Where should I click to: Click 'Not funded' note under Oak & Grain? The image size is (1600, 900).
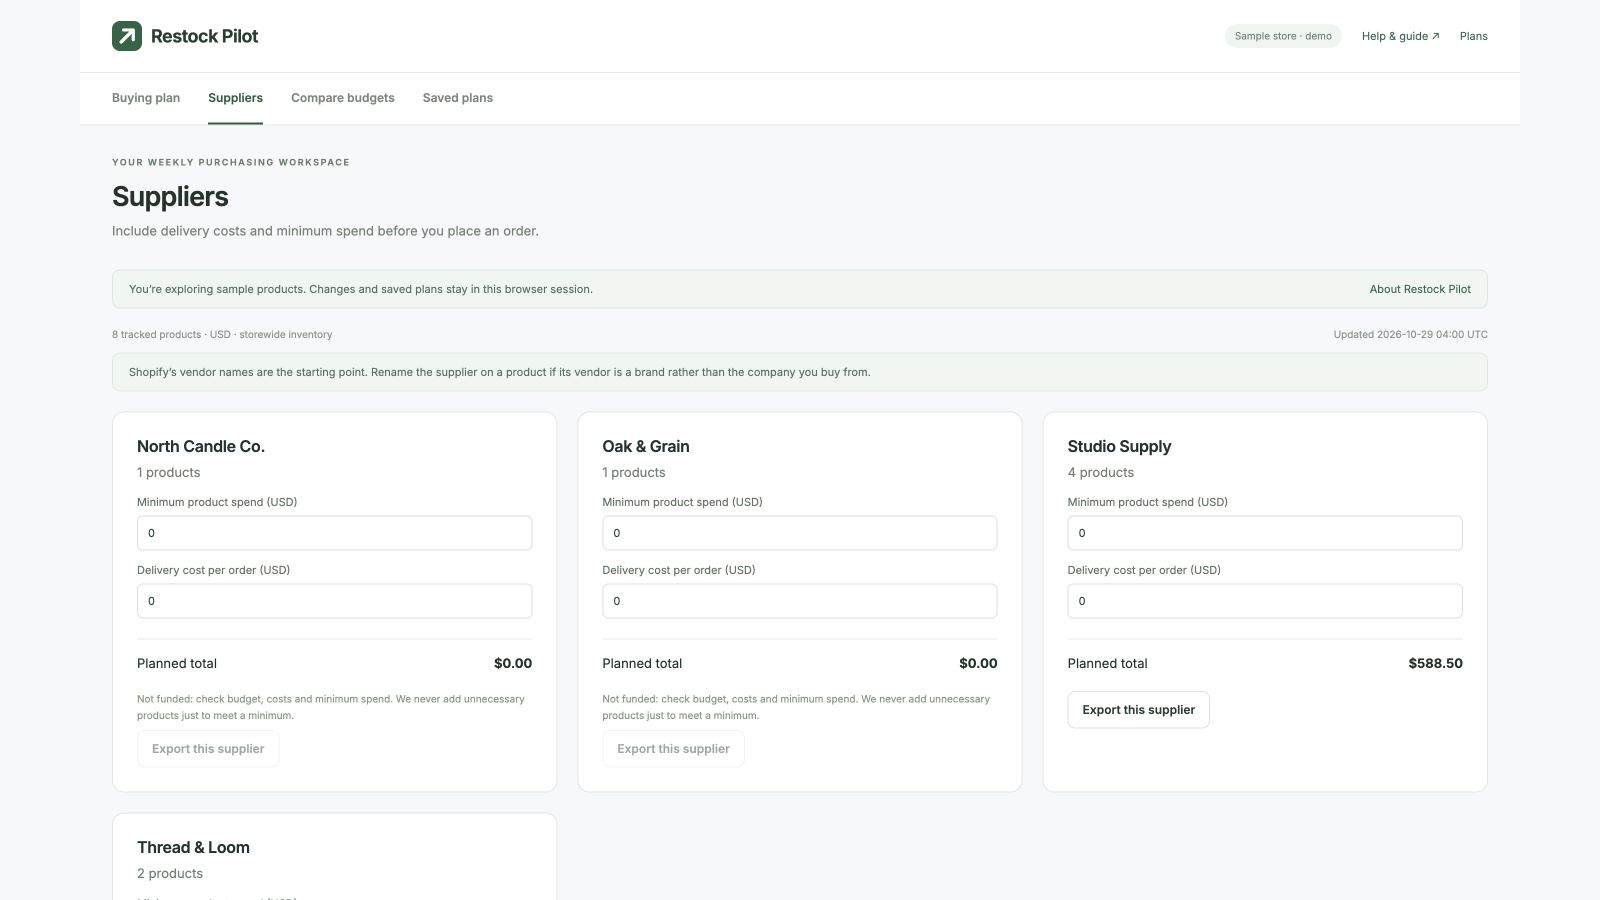[796, 707]
